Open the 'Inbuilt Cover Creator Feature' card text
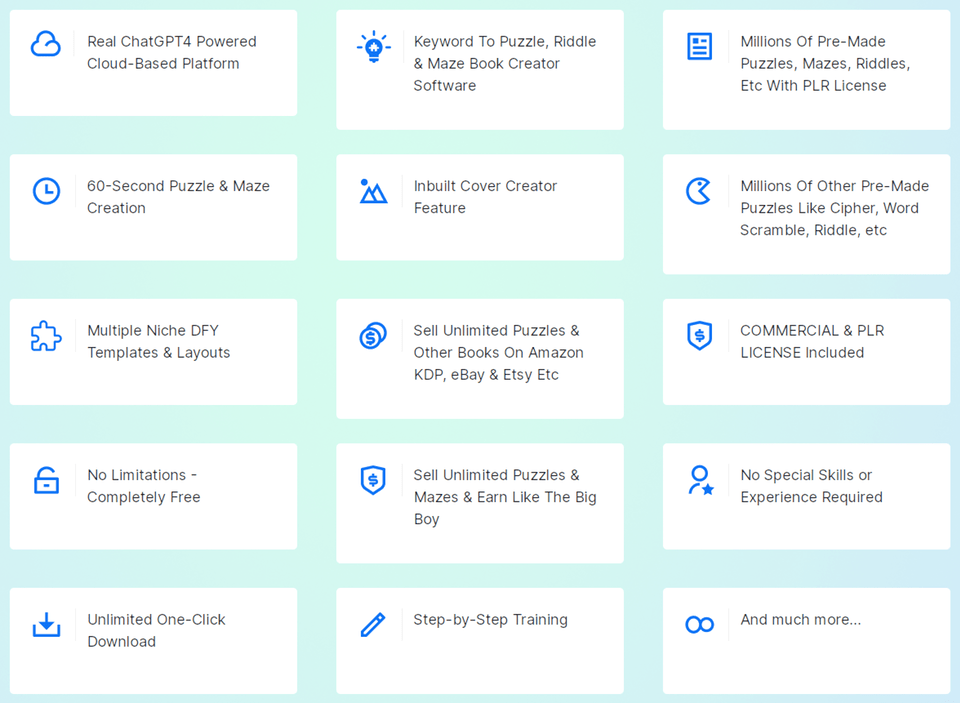 click(485, 197)
